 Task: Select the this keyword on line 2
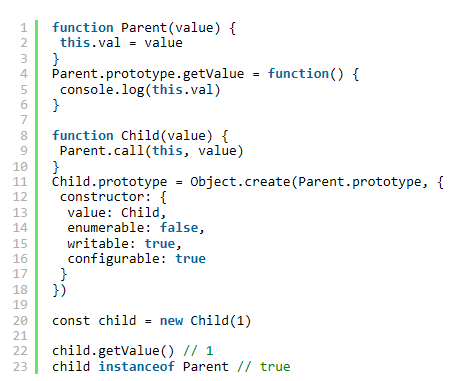(x=75, y=43)
